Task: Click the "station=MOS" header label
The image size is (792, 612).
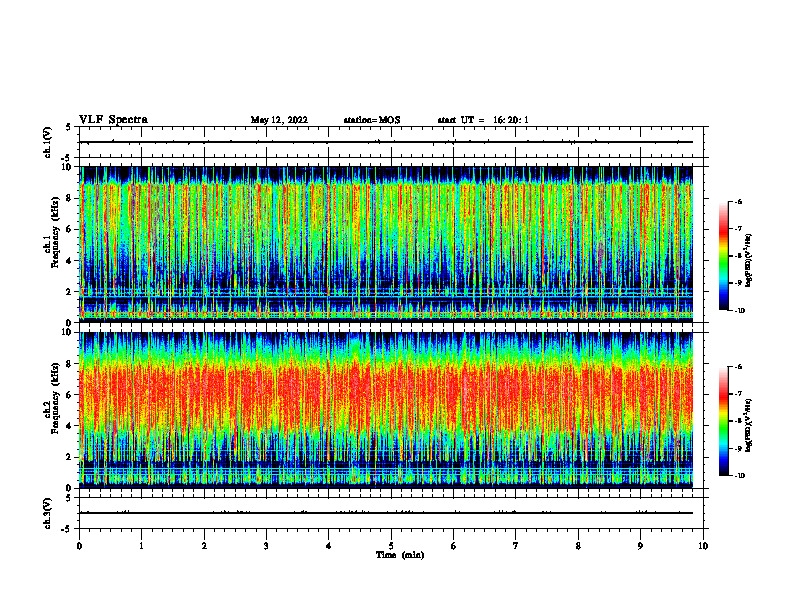Action: point(372,120)
